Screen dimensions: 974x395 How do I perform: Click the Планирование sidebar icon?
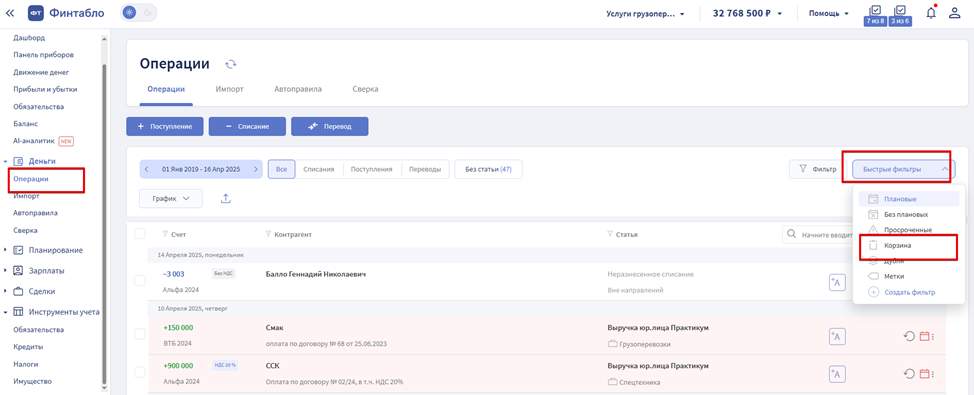[x=18, y=250]
